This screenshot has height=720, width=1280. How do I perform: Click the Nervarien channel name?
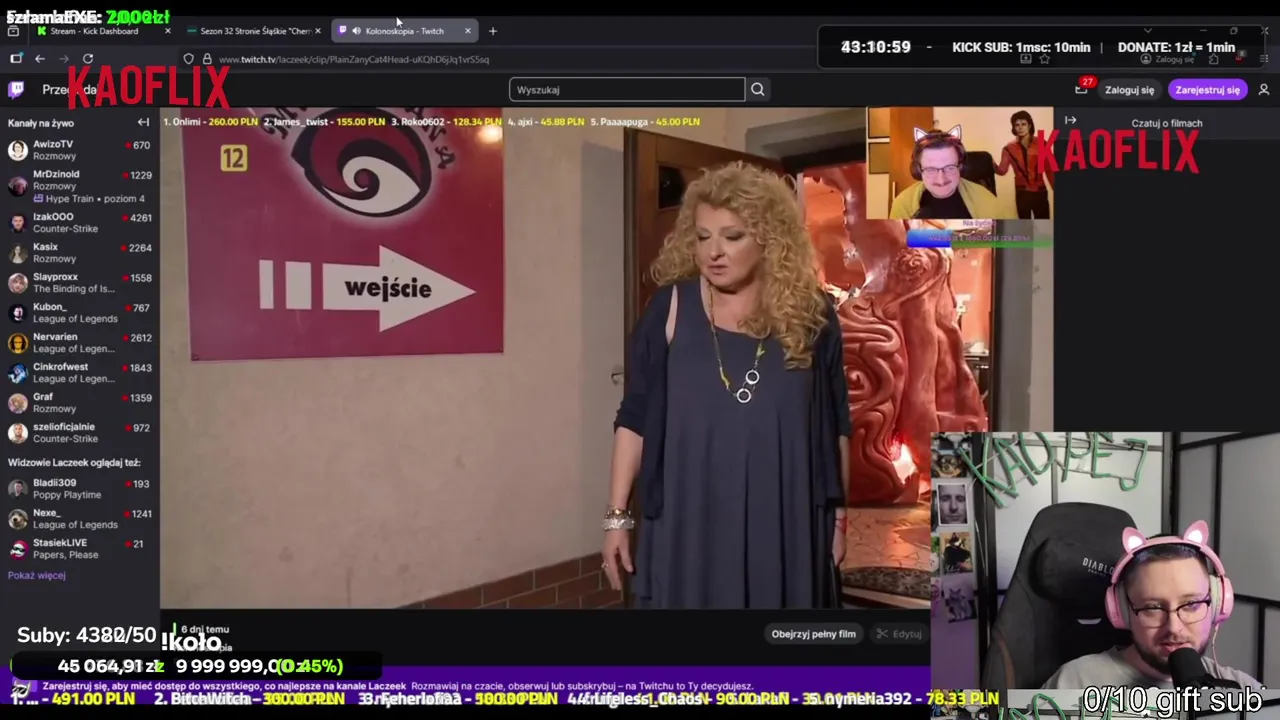[55, 337]
